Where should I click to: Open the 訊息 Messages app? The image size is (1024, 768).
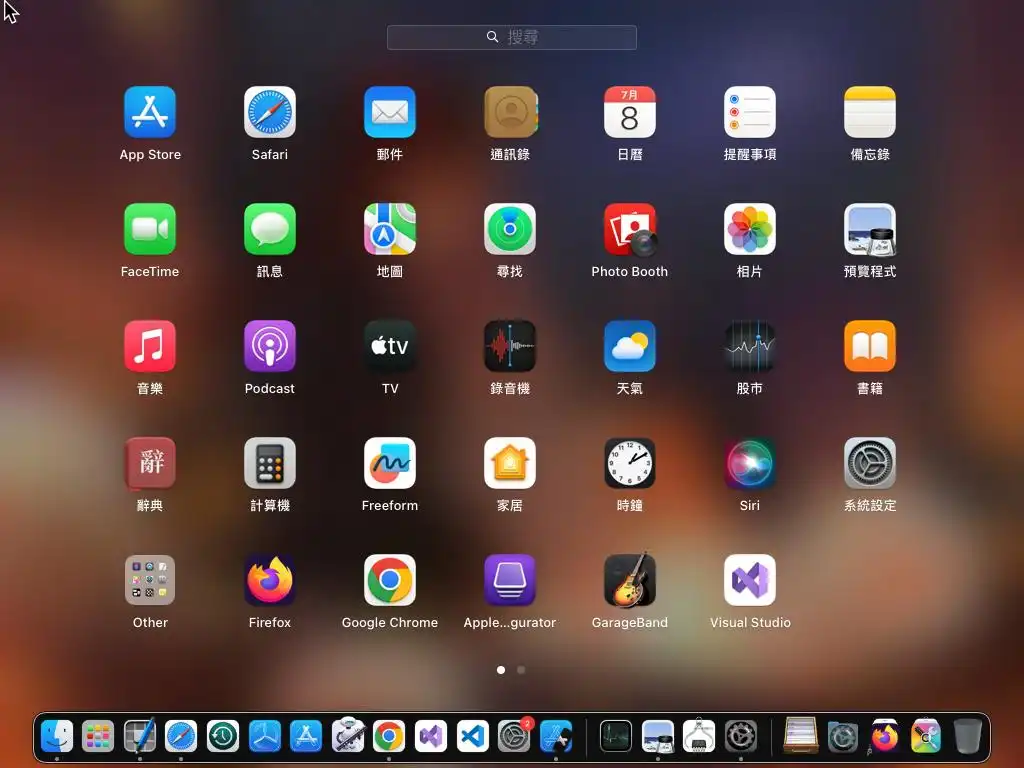(270, 229)
